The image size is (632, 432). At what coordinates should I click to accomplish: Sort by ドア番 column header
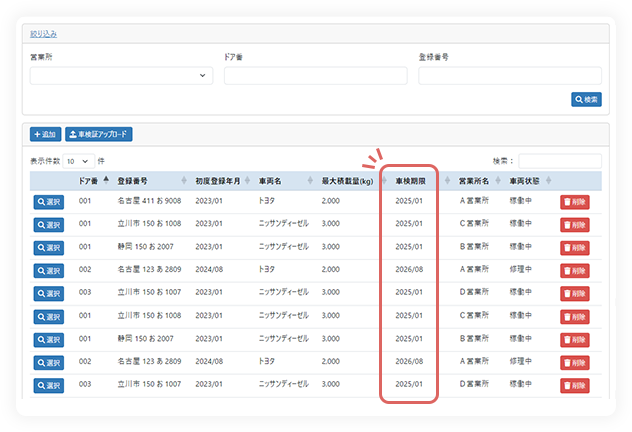click(90, 181)
